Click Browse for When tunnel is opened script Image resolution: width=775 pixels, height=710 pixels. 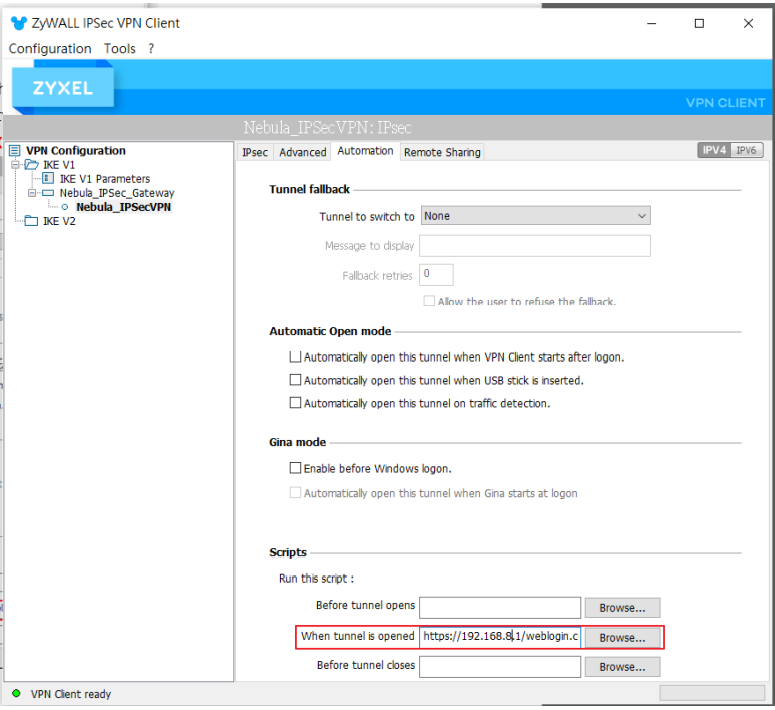tap(622, 637)
